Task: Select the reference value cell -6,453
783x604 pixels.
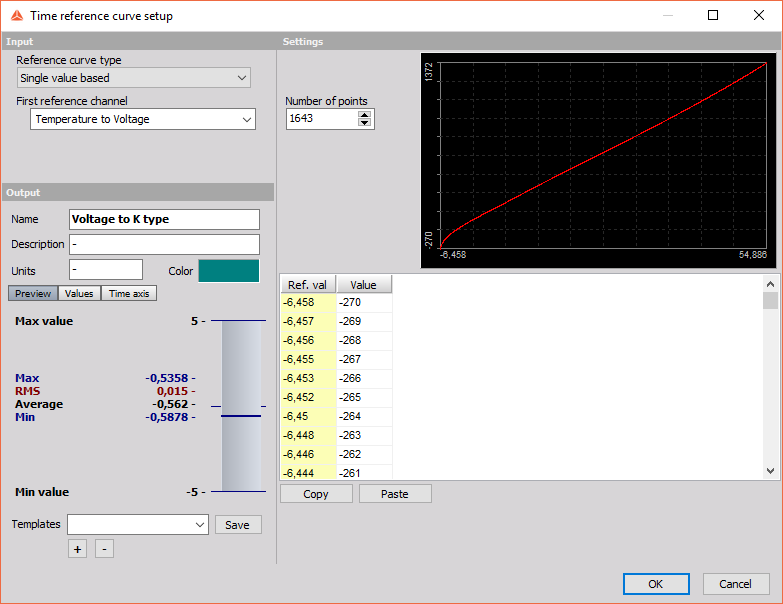Action: (x=309, y=378)
